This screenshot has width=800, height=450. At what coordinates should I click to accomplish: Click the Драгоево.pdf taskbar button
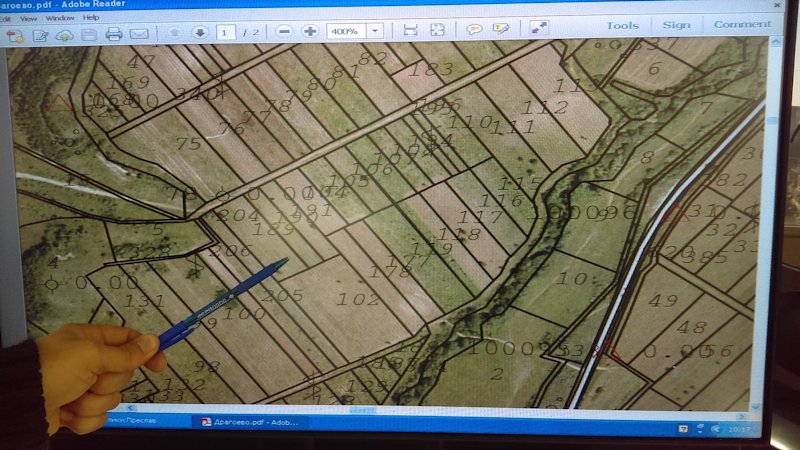[x=250, y=422]
